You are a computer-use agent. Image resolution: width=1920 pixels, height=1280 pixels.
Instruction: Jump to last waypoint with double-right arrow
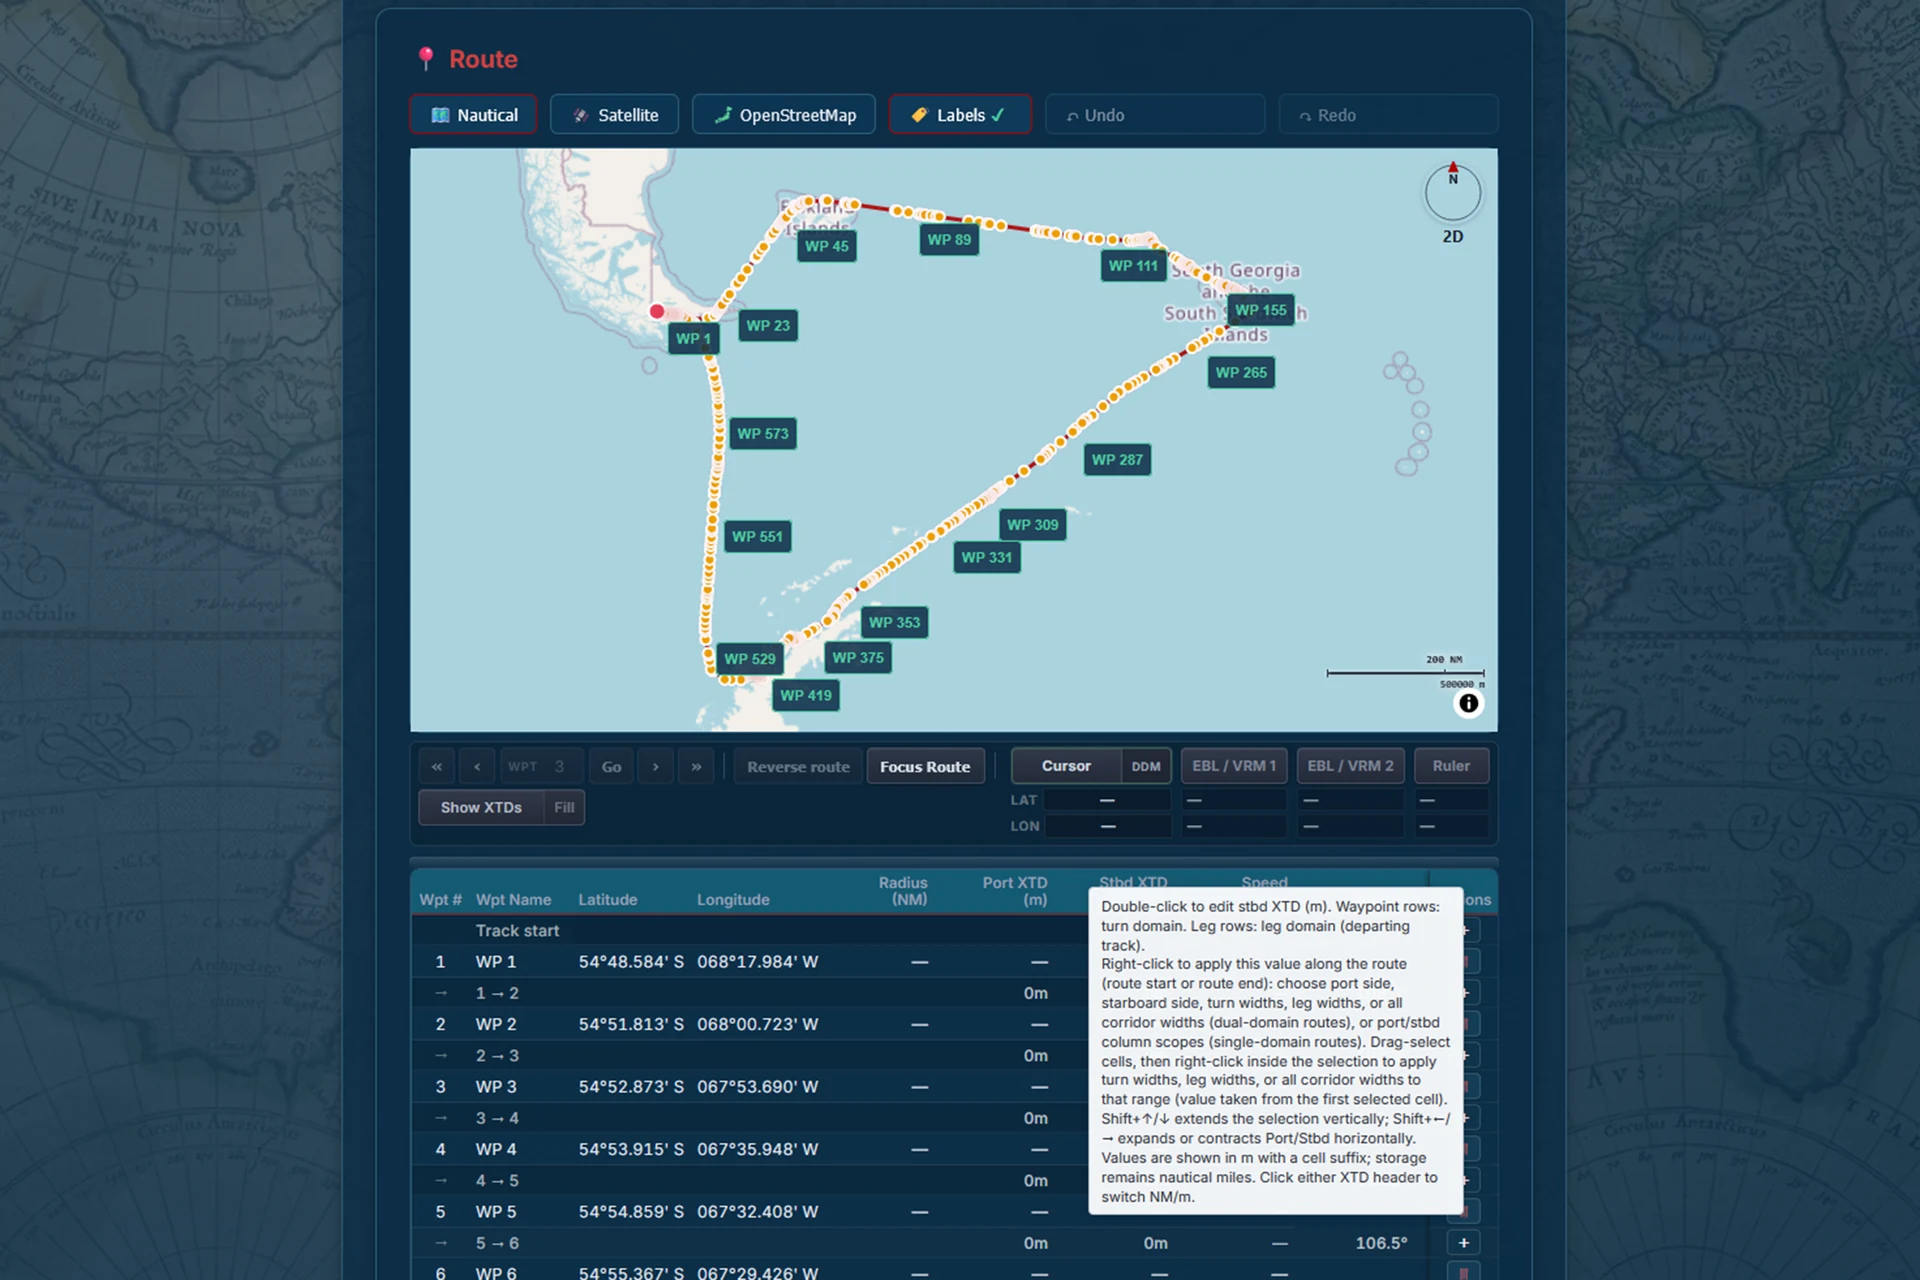pyautogui.click(x=696, y=767)
